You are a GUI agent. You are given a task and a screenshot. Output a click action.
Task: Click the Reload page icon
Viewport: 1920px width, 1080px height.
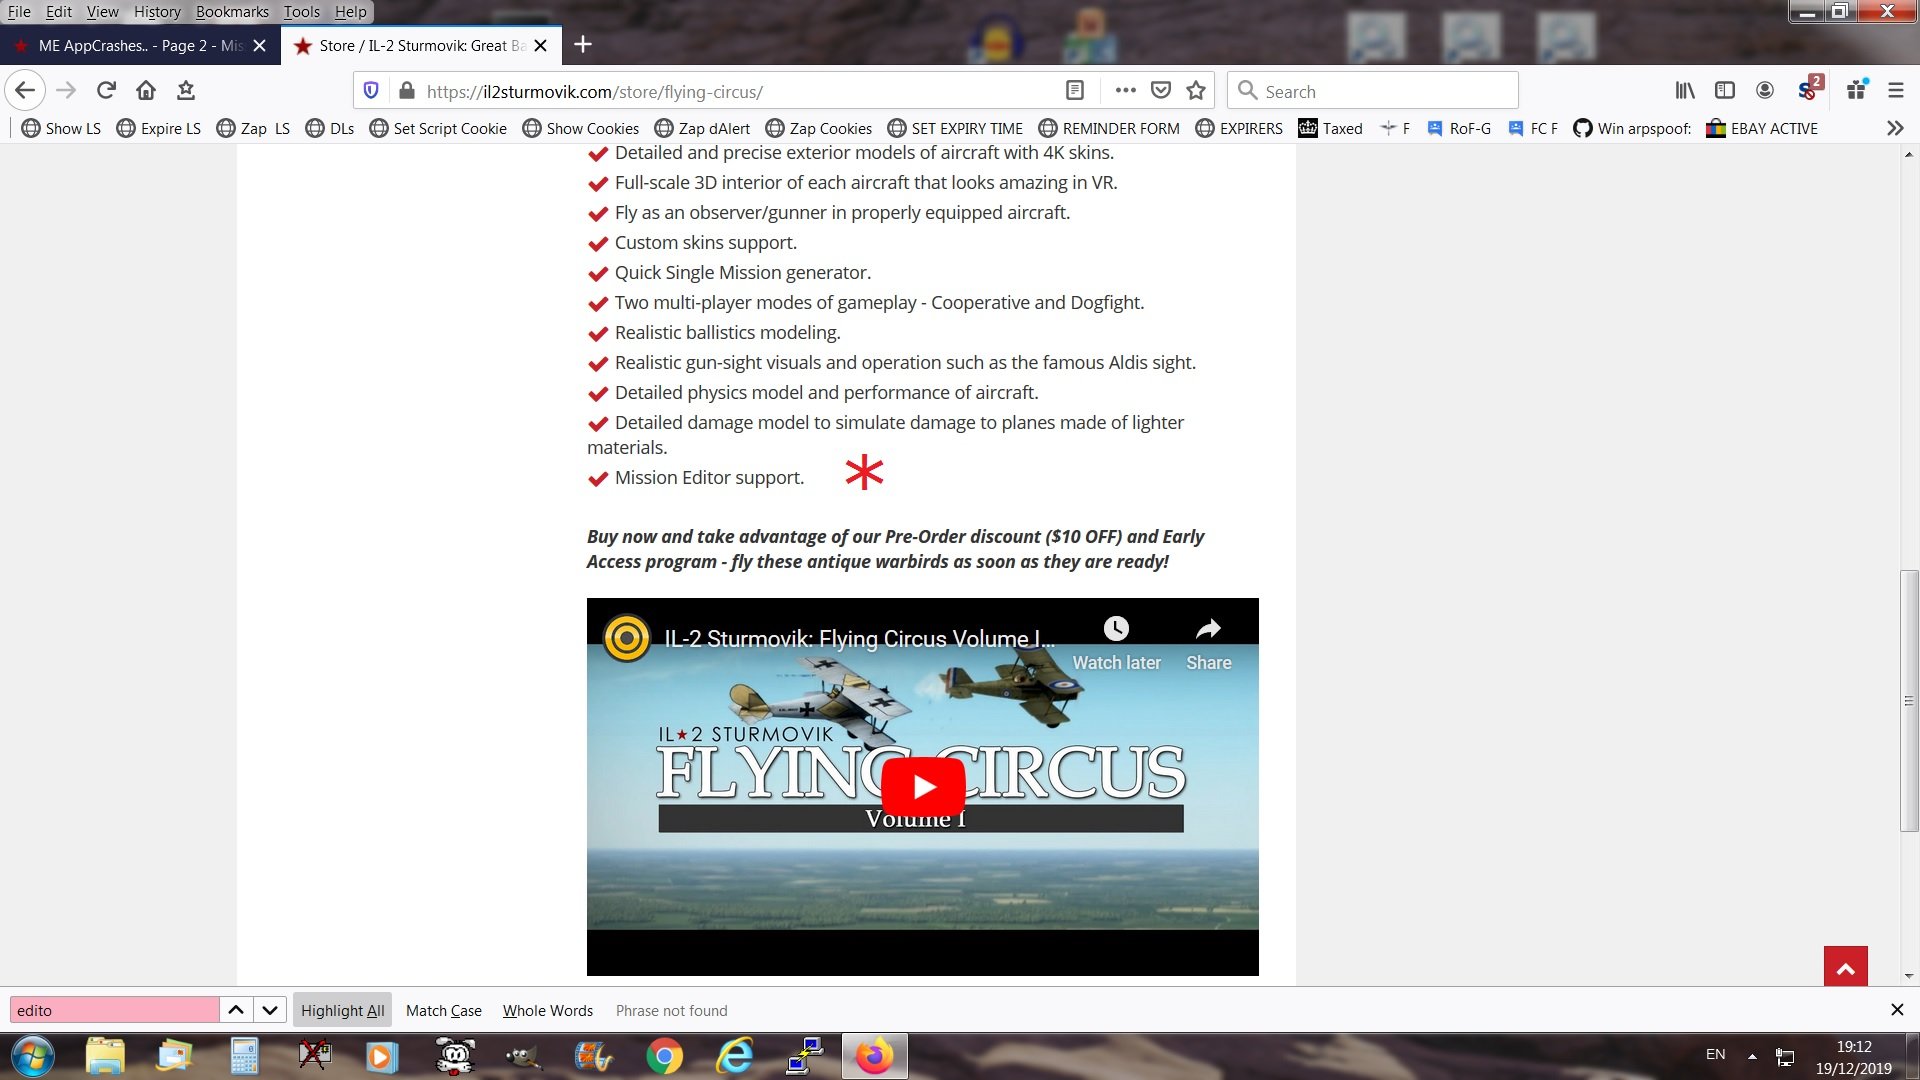click(x=106, y=91)
